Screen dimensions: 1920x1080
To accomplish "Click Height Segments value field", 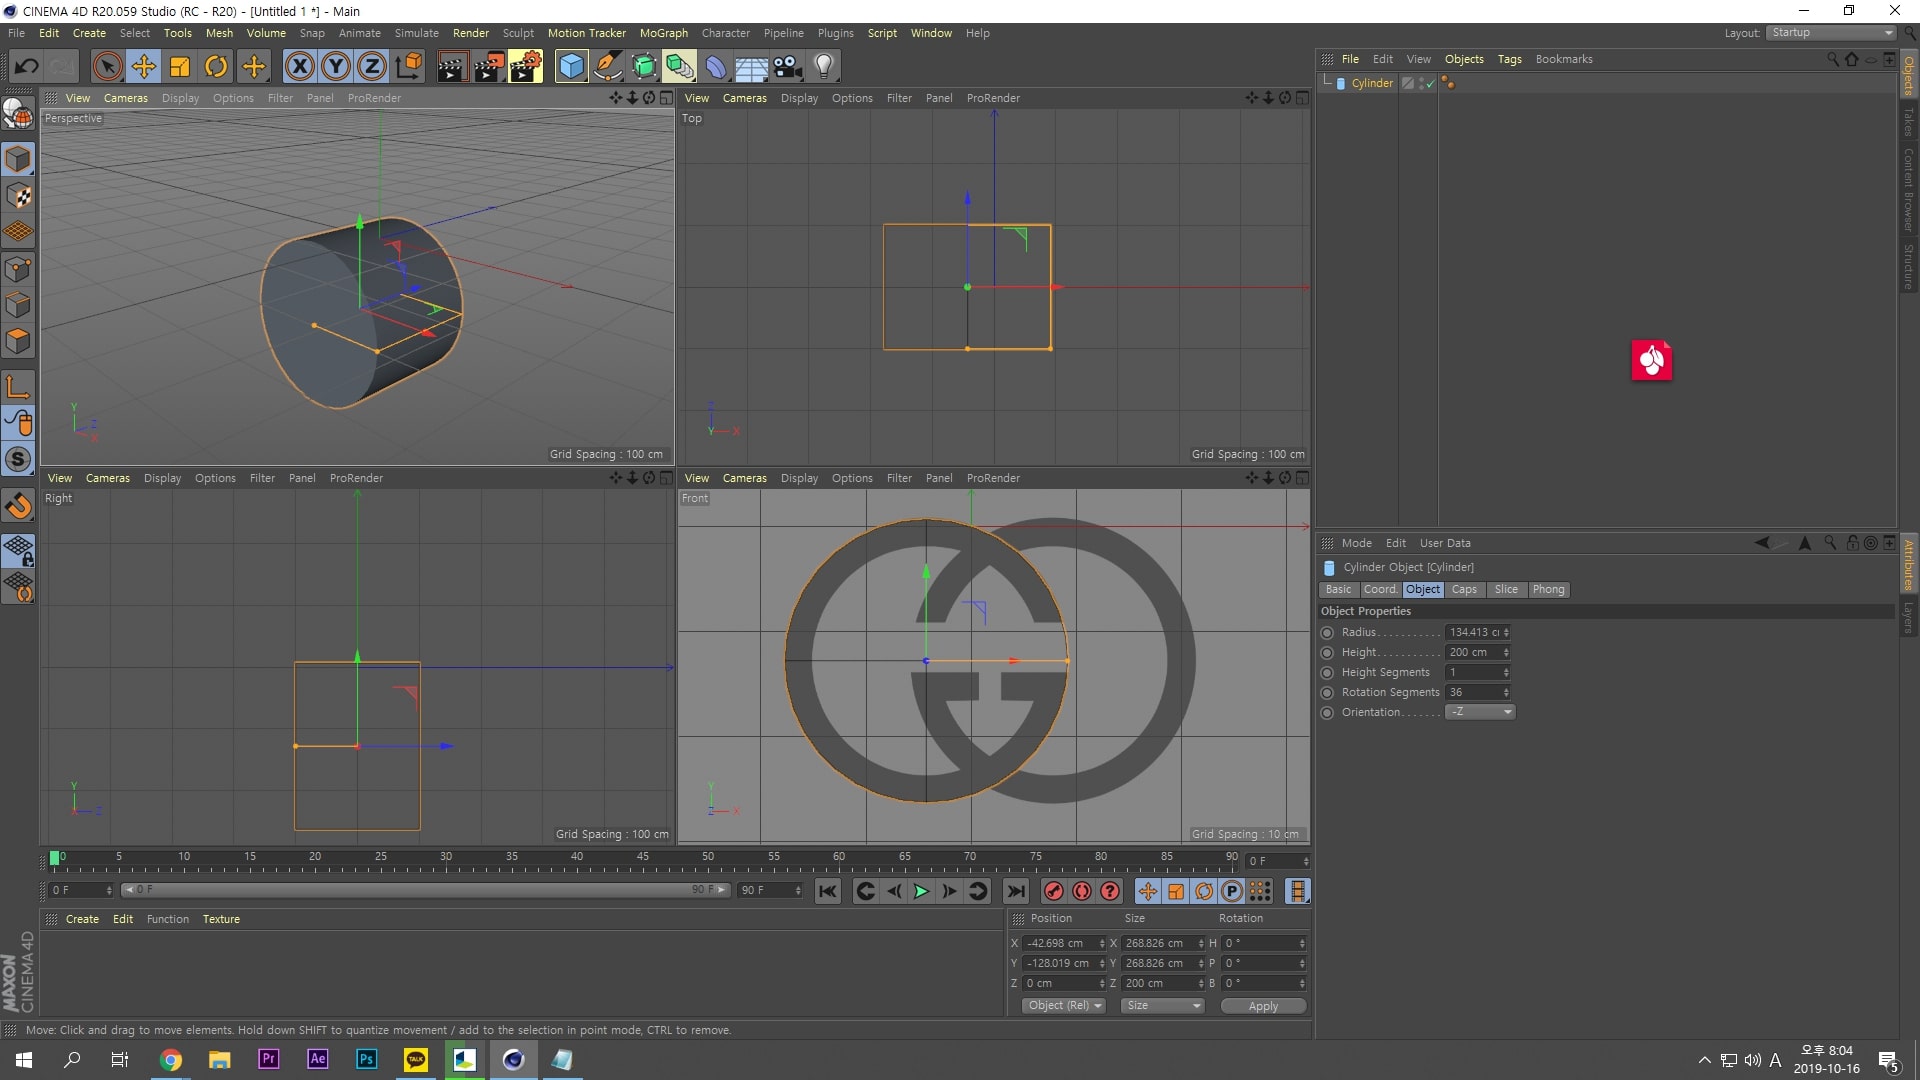I will (1473, 673).
